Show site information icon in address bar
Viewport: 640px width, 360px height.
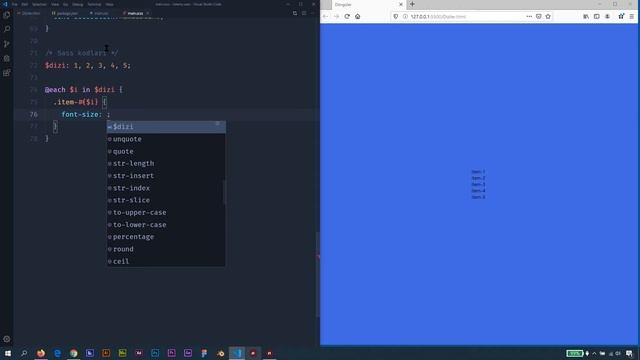click(x=405, y=16)
